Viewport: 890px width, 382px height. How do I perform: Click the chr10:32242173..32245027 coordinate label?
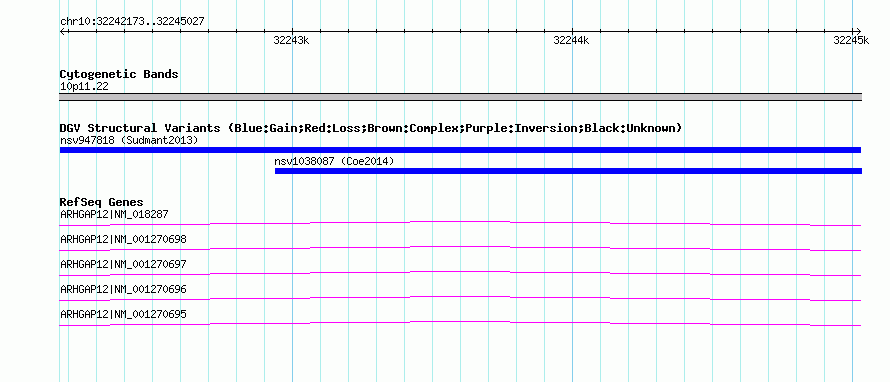[x=132, y=22]
